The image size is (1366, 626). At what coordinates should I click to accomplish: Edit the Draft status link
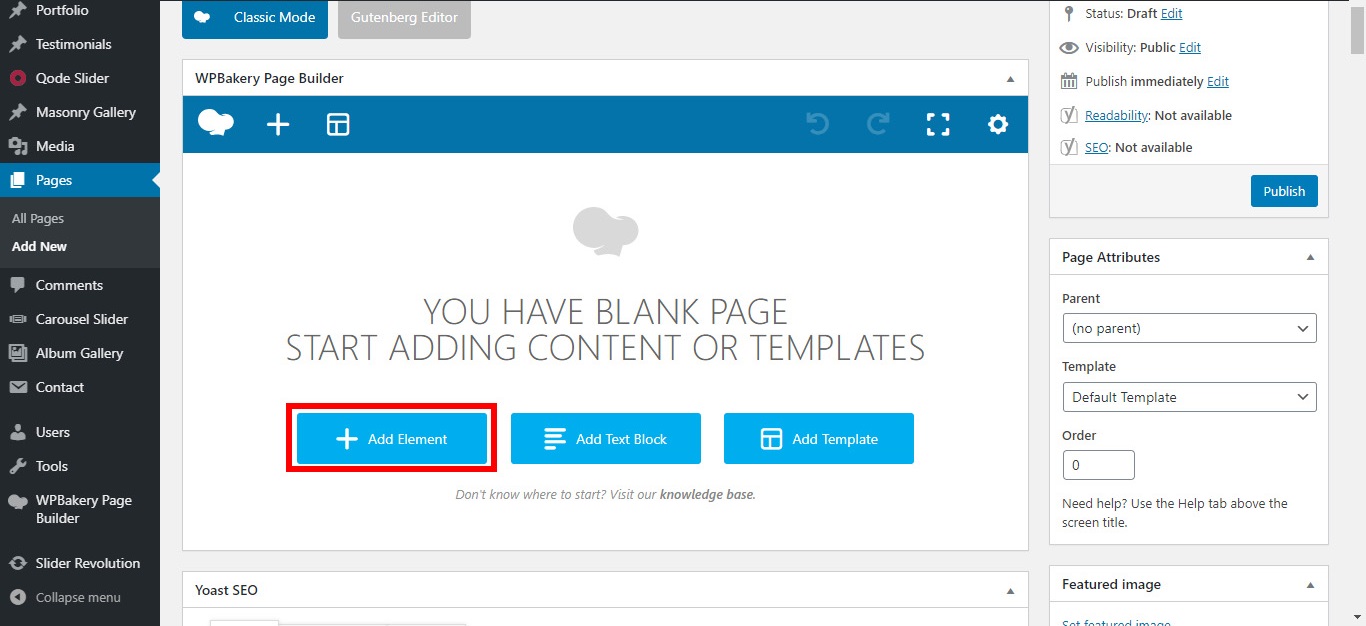pyautogui.click(x=1171, y=13)
